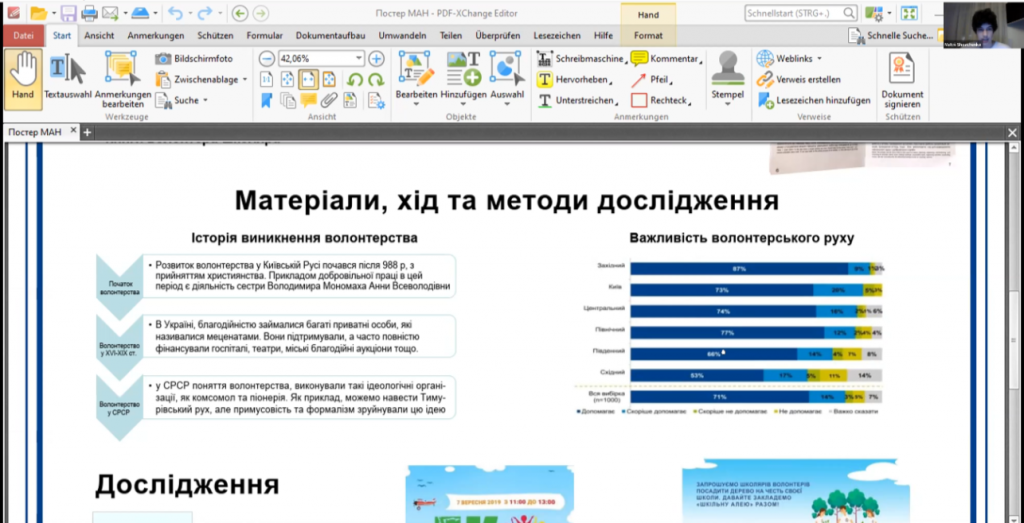Toggle fit width view
1024x523 pixels.
point(308,80)
